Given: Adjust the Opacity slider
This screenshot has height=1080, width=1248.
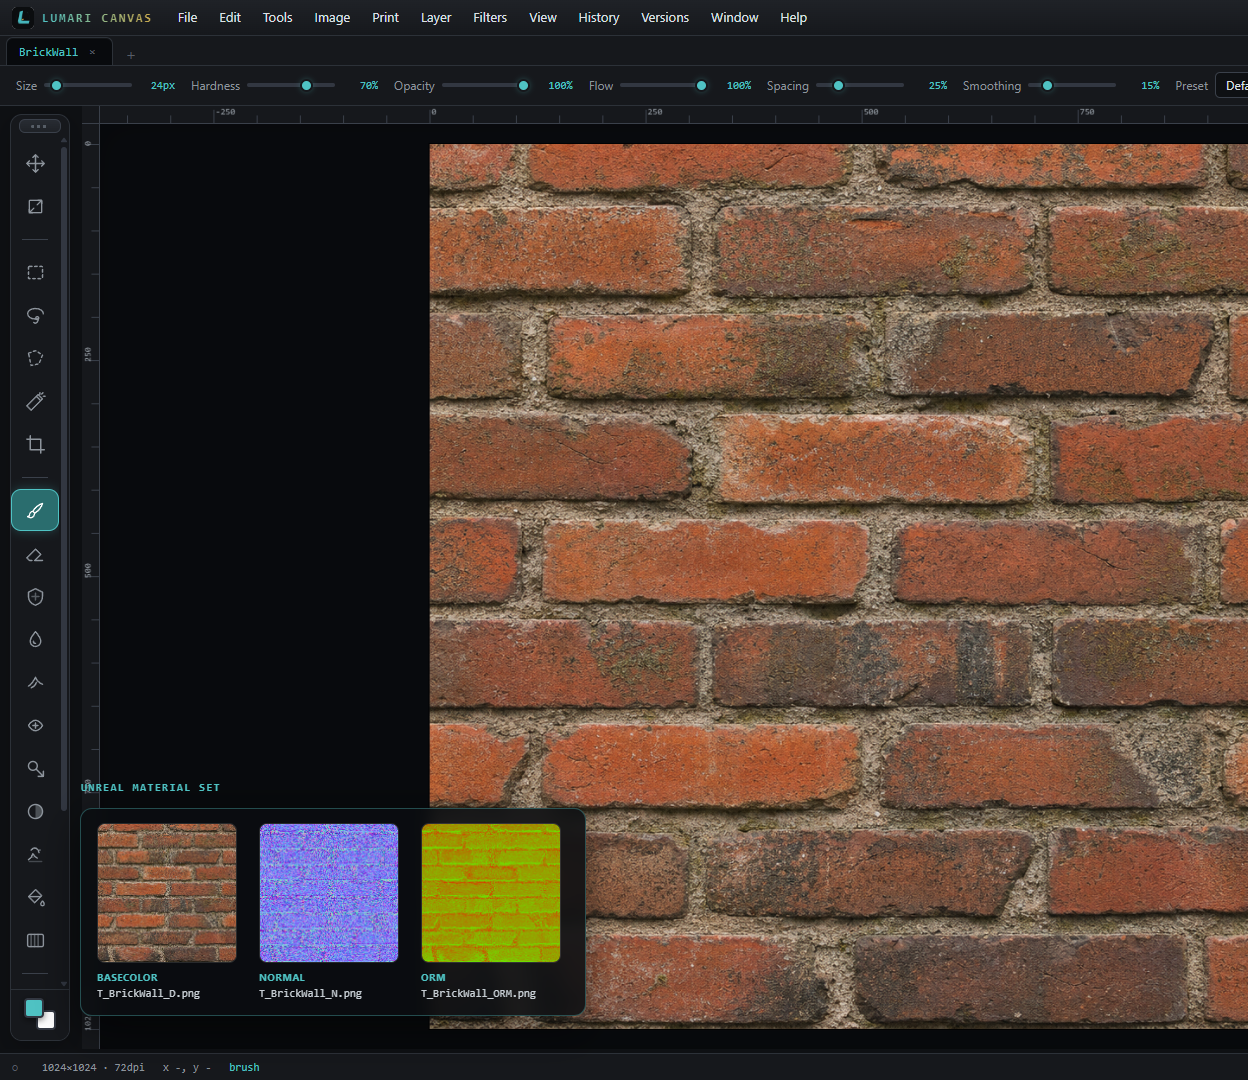Looking at the screenshot, I should click(486, 86).
